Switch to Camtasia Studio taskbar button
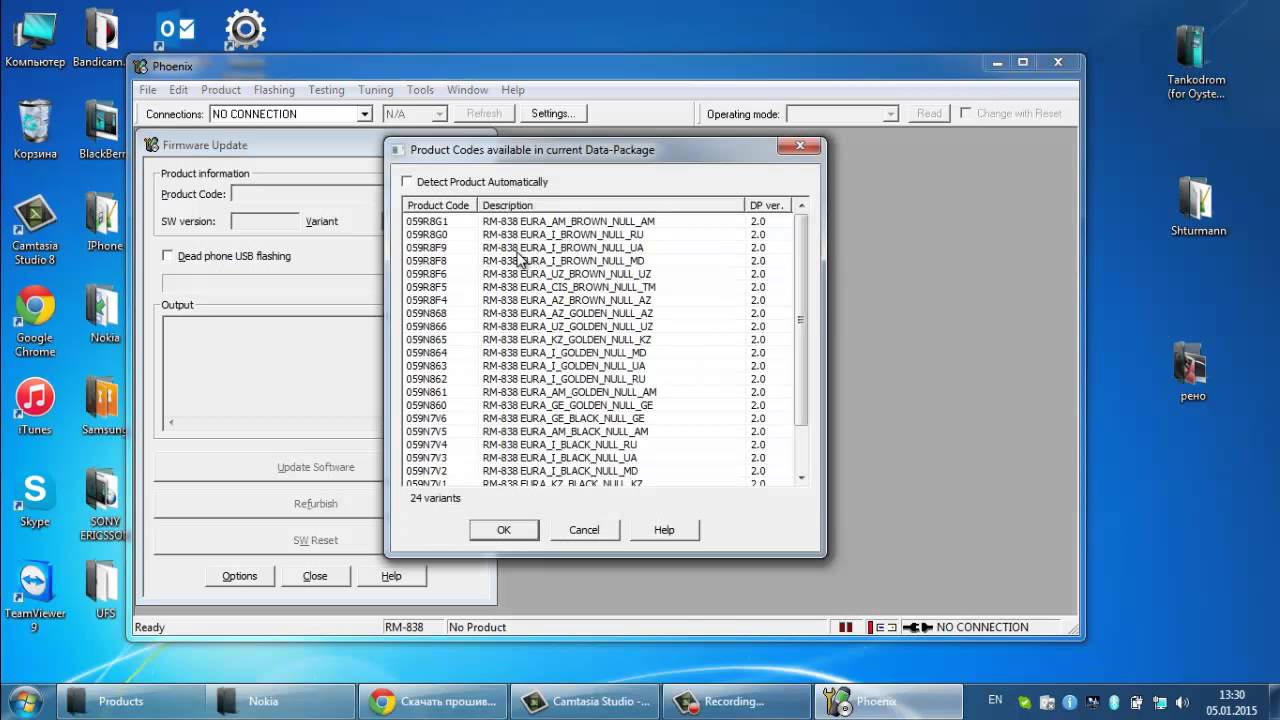 click(585, 701)
